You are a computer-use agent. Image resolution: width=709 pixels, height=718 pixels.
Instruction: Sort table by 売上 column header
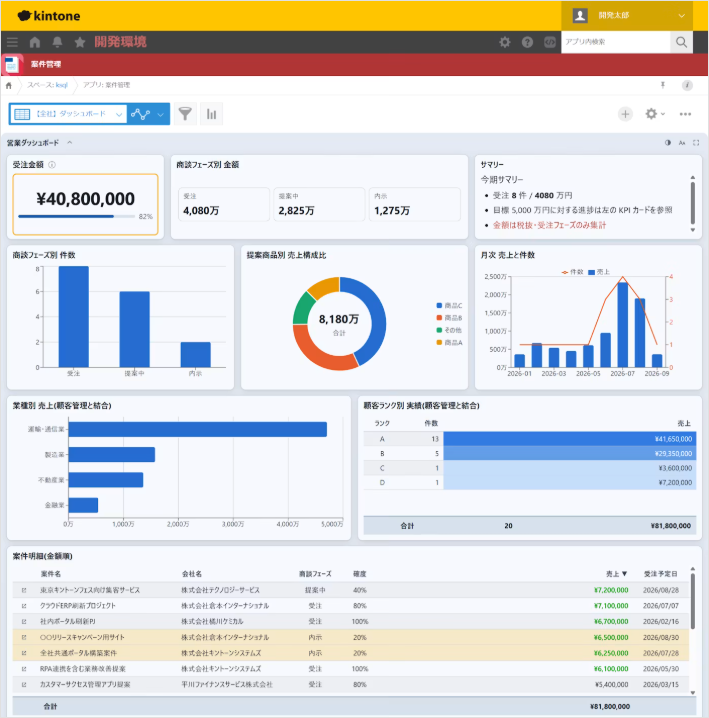616,574
